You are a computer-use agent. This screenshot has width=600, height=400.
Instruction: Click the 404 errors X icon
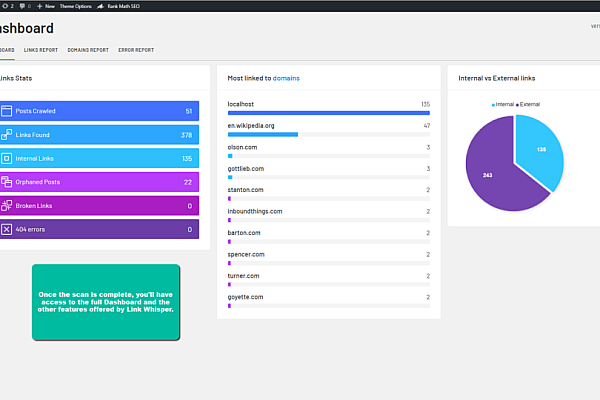(7, 229)
